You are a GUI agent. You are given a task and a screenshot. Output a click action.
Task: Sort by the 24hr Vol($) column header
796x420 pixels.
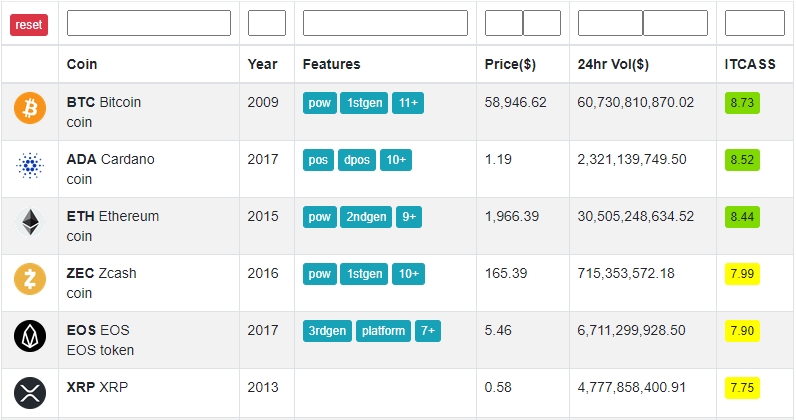(x=613, y=64)
